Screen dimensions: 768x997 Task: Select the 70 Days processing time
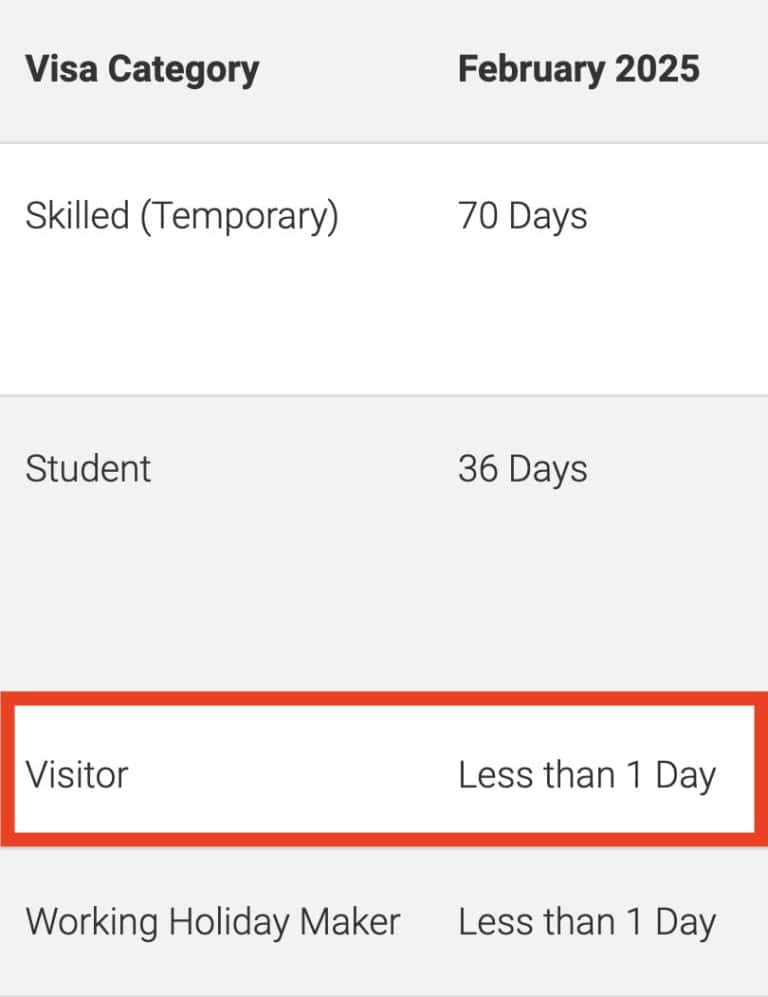tap(522, 216)
